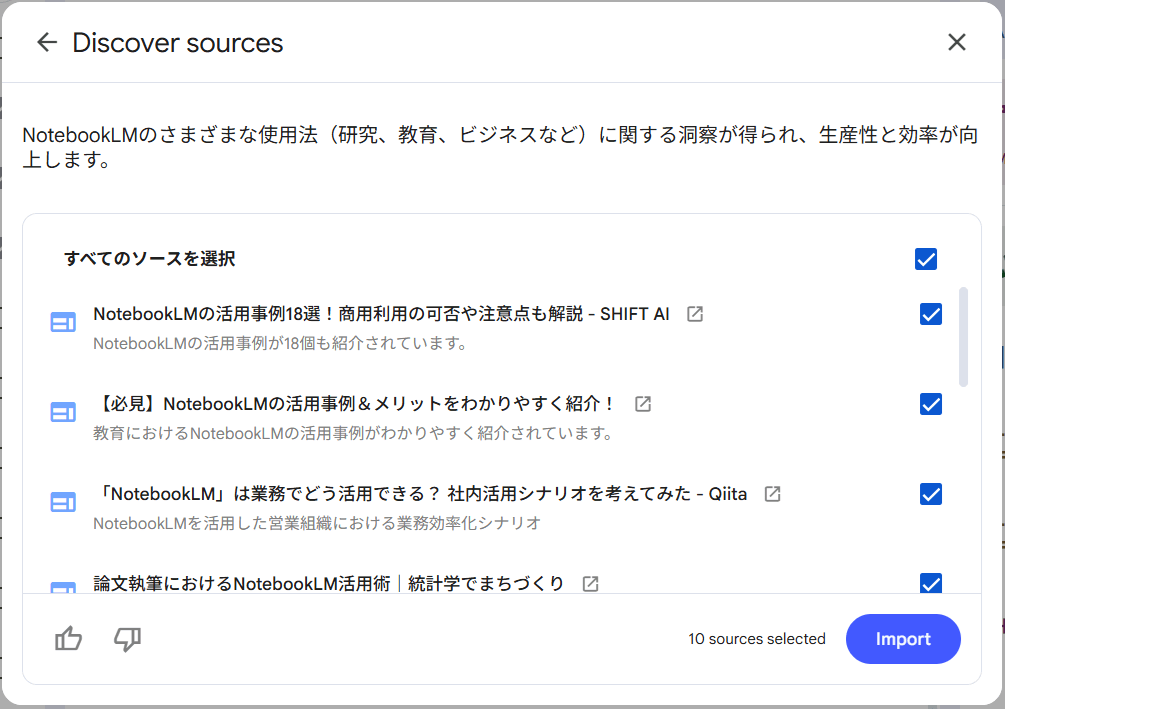Open the NotebookLMの活用事例18選 source title

click(x=381, y=314)
